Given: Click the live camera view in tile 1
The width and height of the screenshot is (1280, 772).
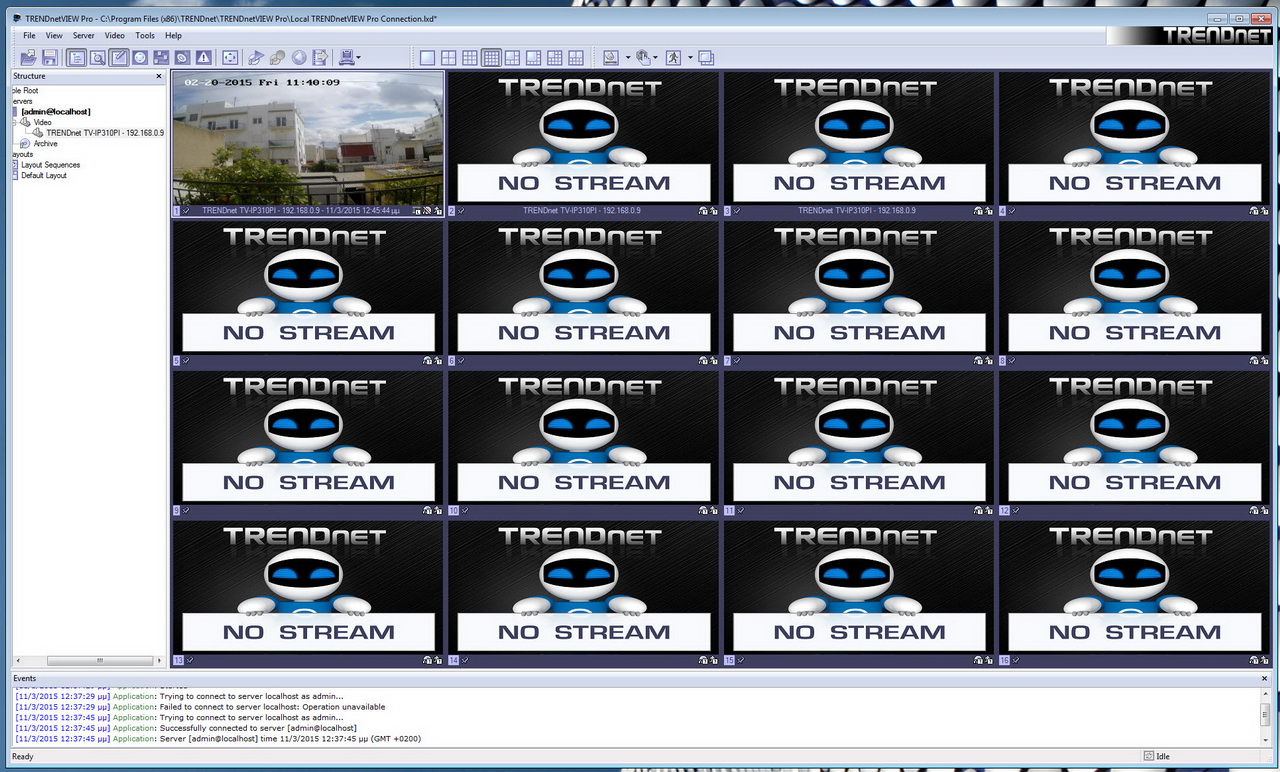Looking at the screenshot, I should tap(308, 138).
